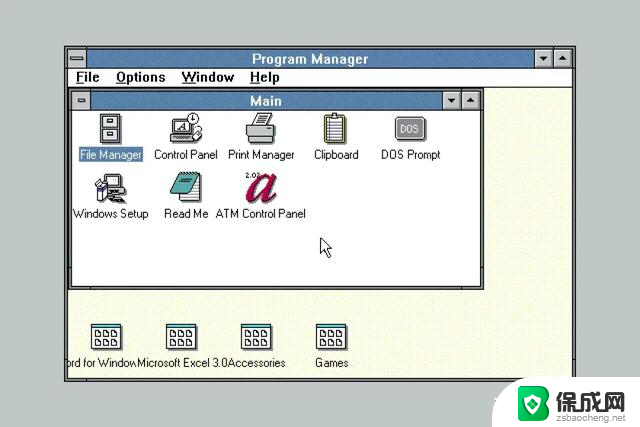Open the File menu
This screenshot has width=640, height=427.
(88, 77)
